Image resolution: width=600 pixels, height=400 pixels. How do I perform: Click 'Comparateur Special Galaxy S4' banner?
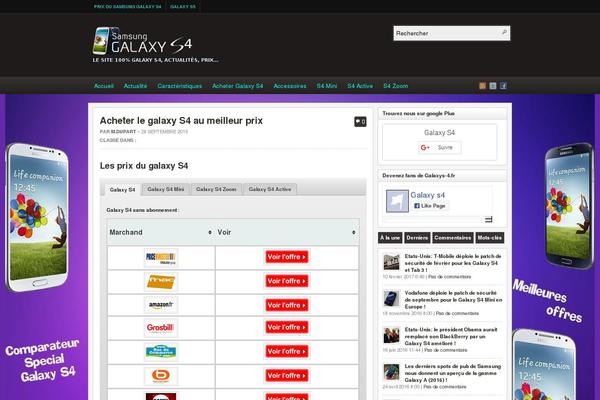click(x=42, y=361)
